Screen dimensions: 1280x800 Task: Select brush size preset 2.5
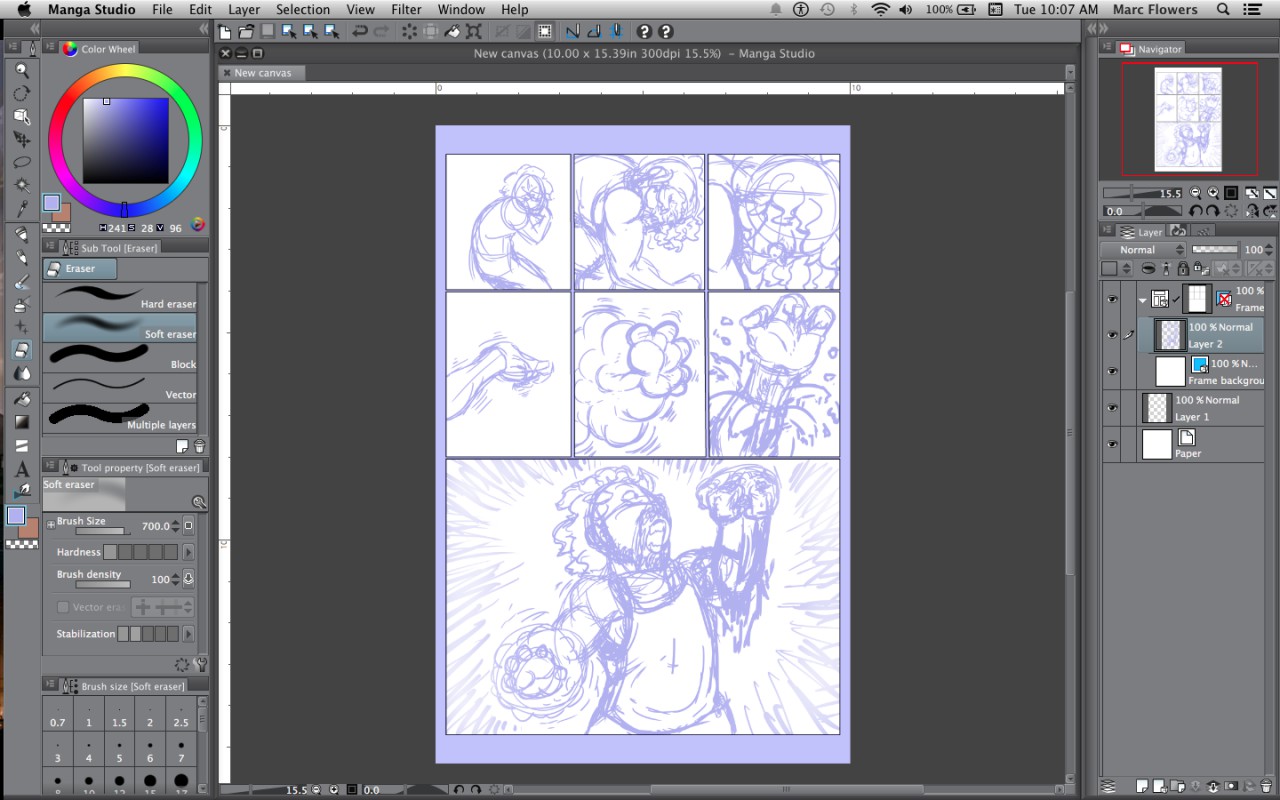(181, 716)
